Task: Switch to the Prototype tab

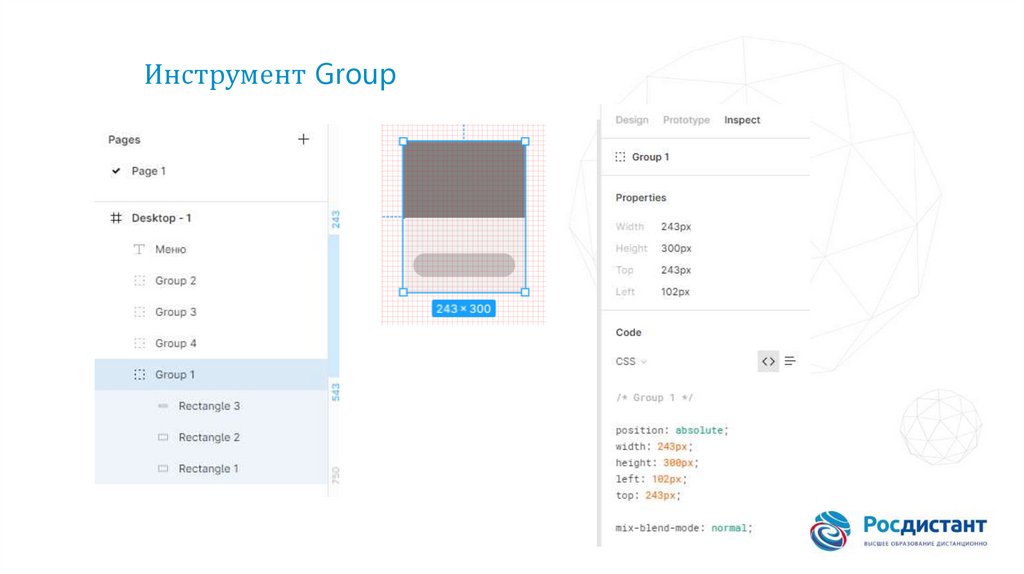Action: coord(686,120)
